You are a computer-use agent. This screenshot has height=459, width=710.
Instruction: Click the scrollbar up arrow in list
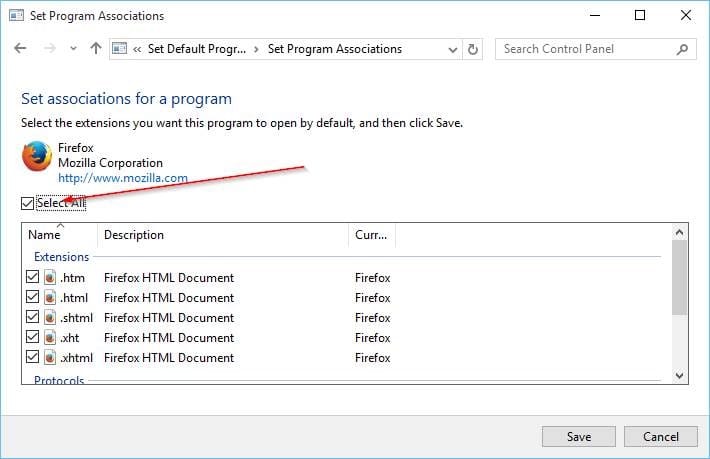679,233
